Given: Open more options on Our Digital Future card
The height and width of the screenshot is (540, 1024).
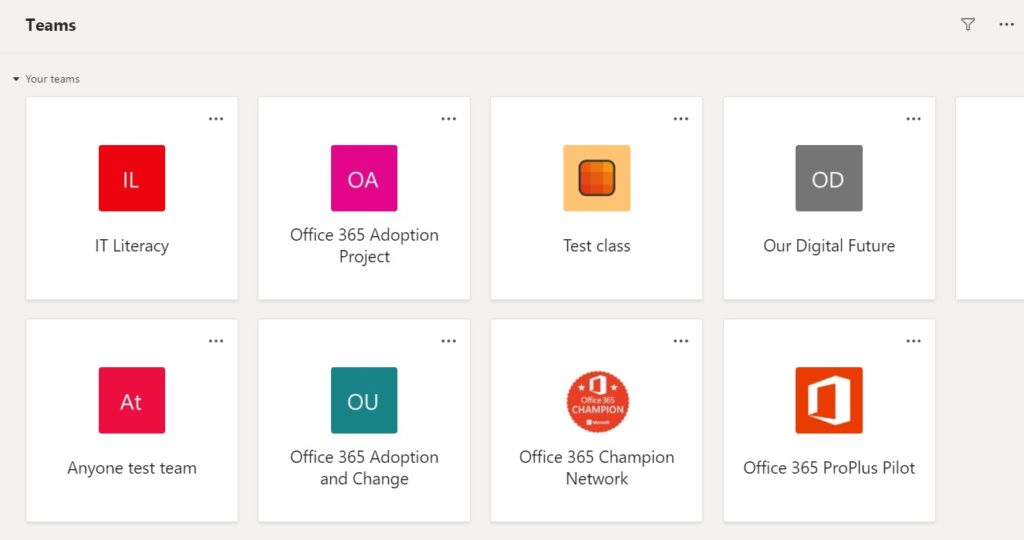Looking at the screenshot, I should (x=914, y=119).
